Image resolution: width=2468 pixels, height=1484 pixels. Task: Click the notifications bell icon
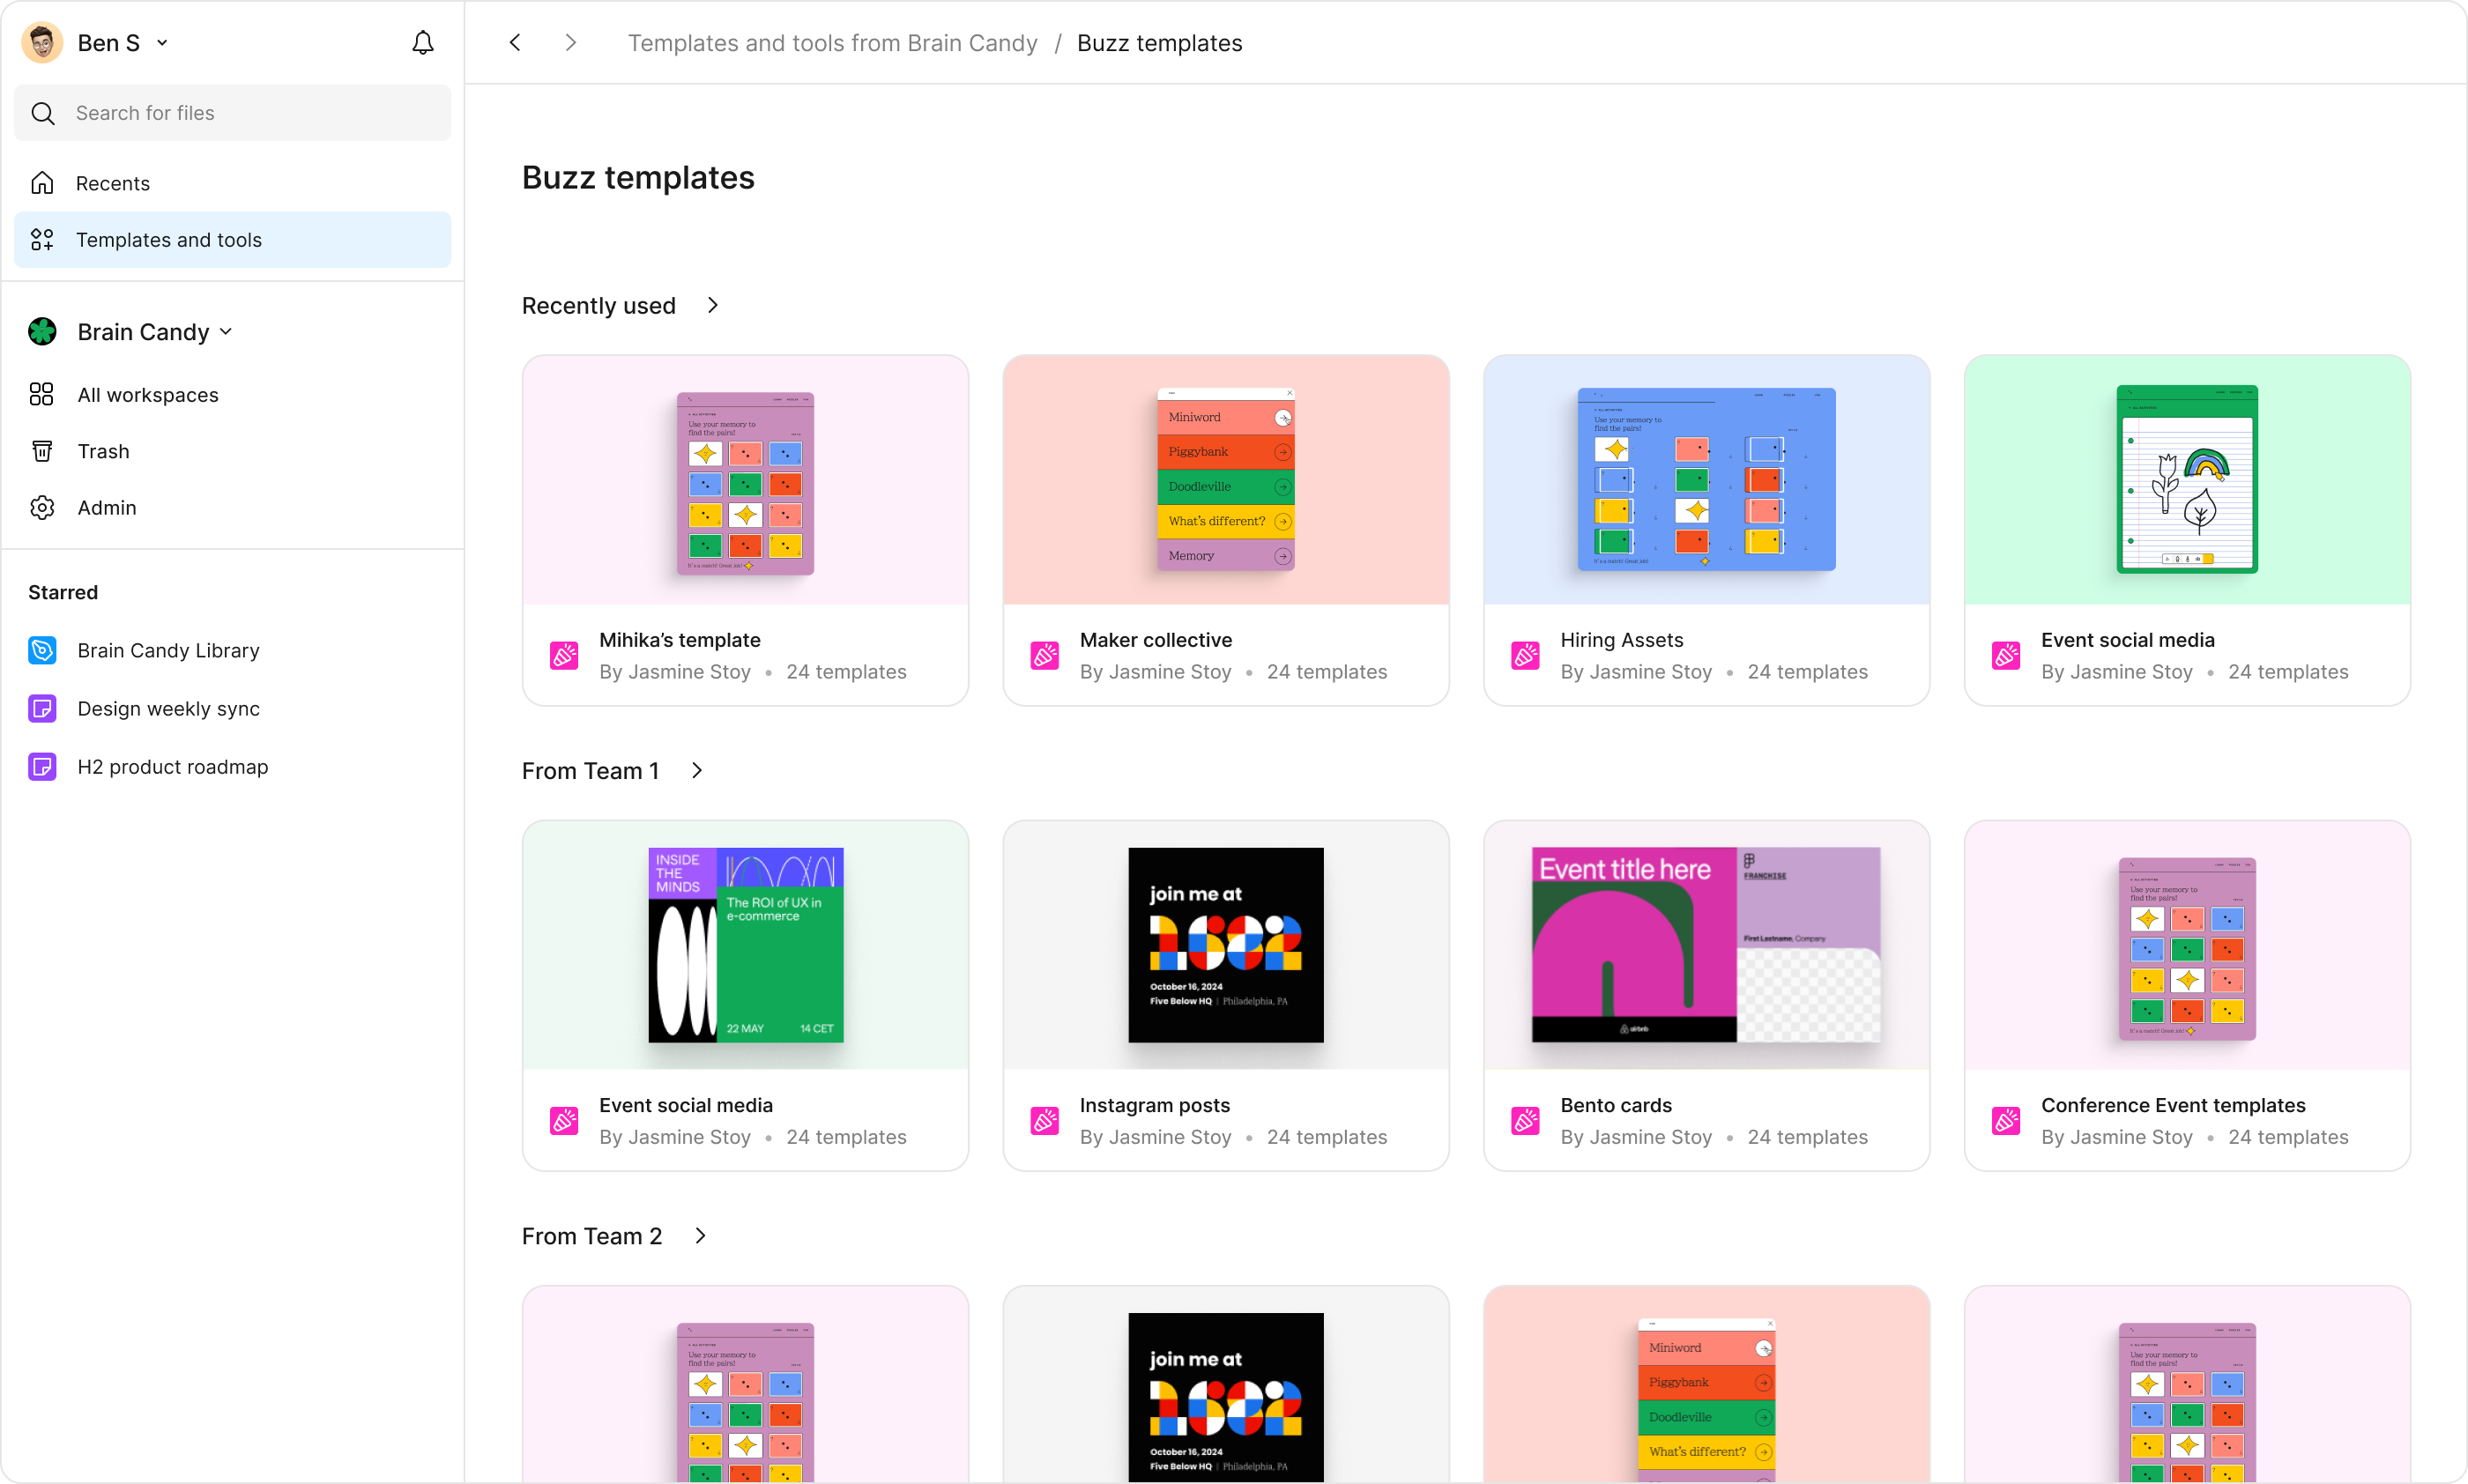[x=423, y=43]
